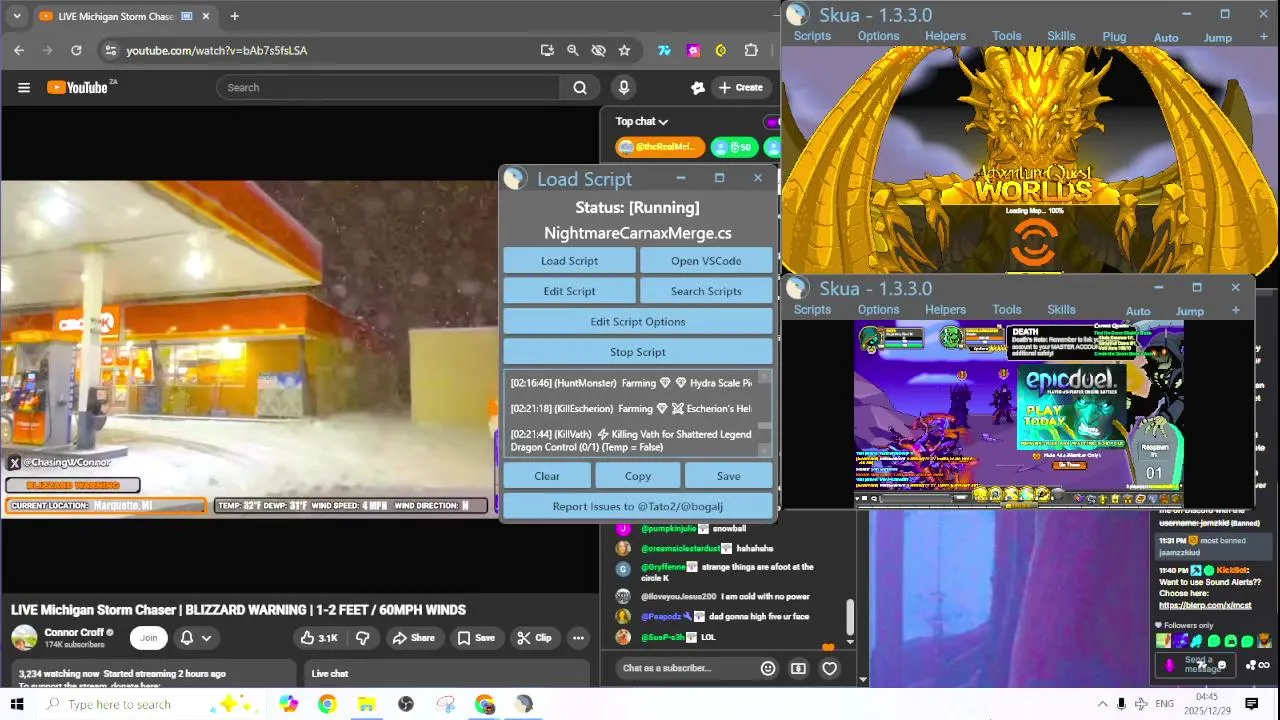Open Edit Script Options

[638, 322]
